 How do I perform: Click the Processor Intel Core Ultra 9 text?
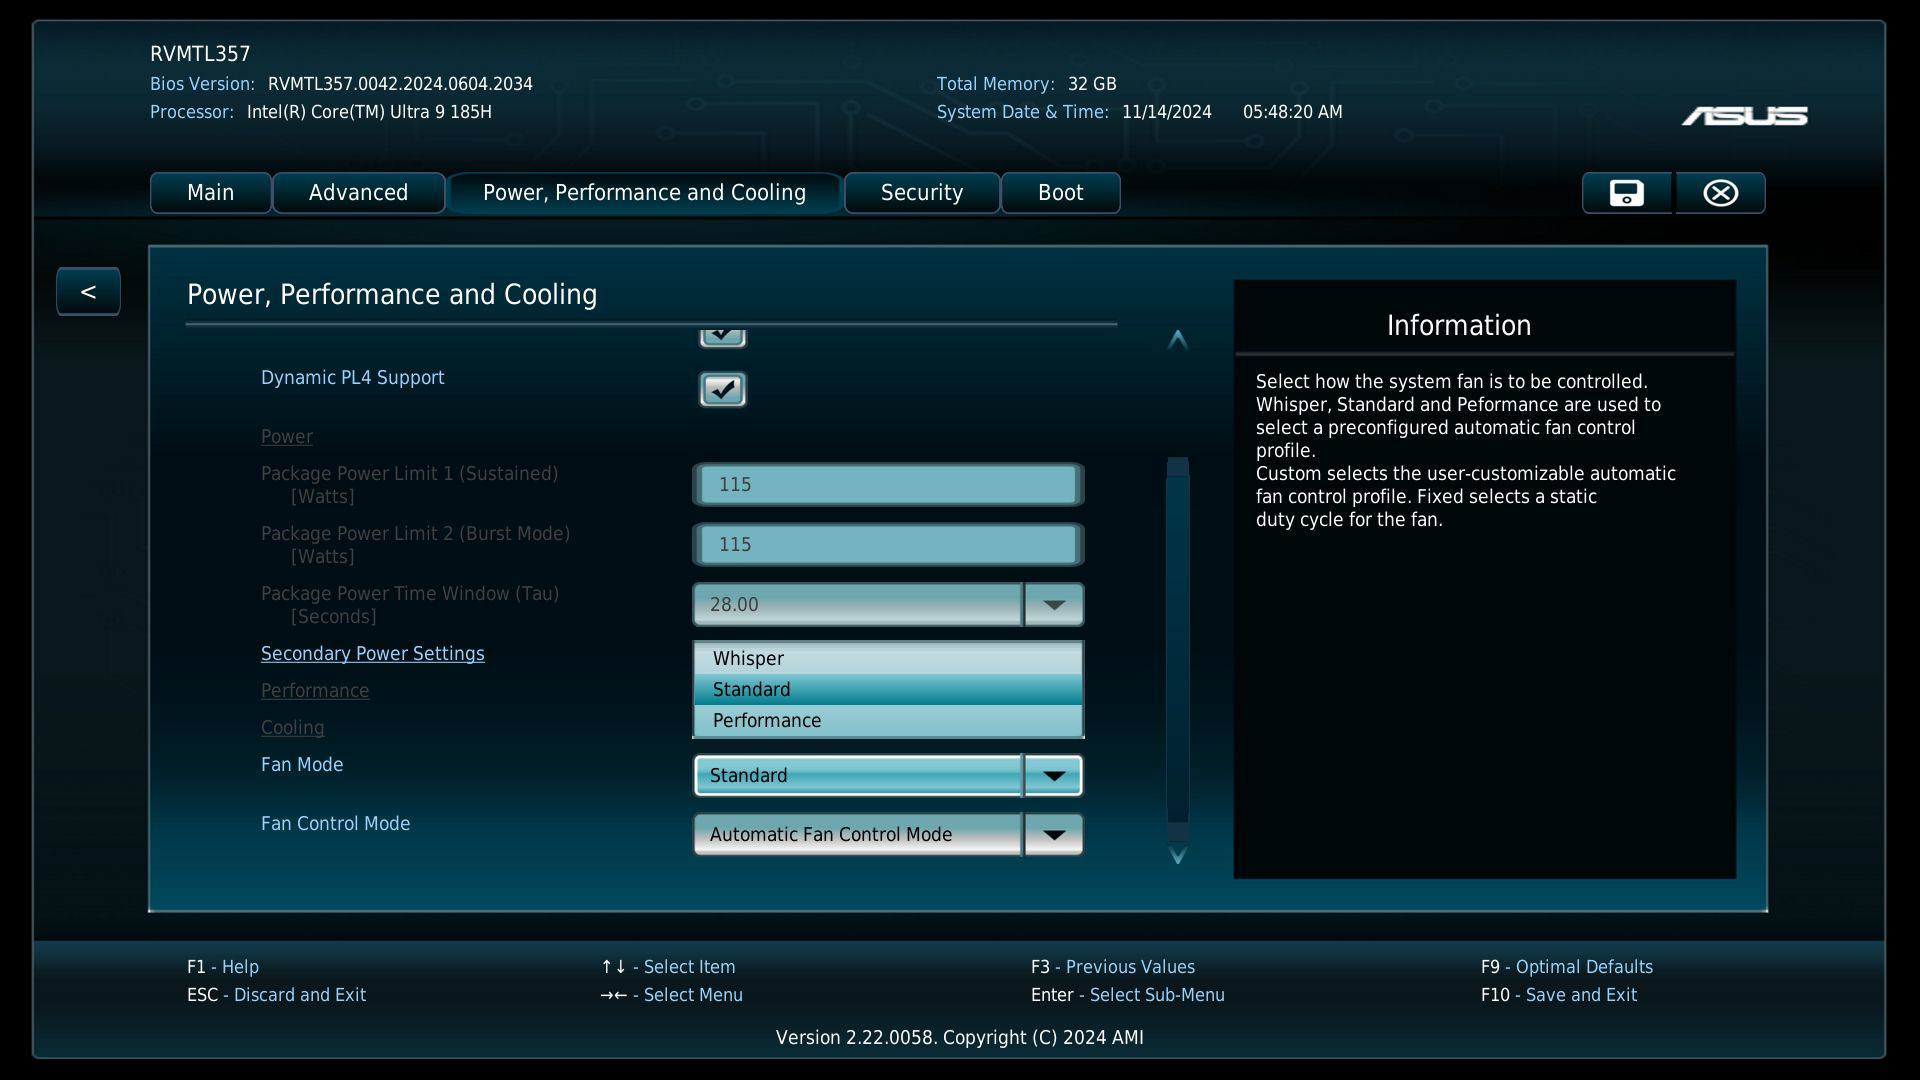369,112
